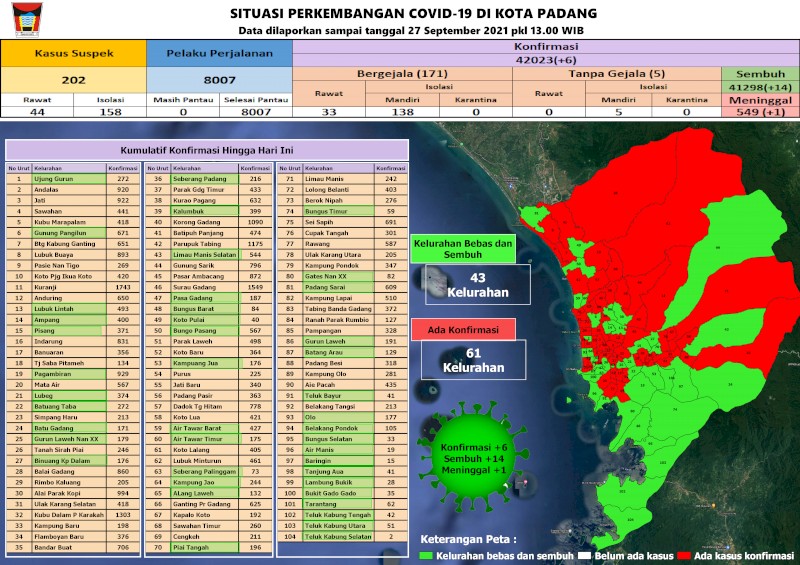Select red legend swatch Ada kasus konfirmasi
This screenshot has width=800, height=565.
(684, 556)
